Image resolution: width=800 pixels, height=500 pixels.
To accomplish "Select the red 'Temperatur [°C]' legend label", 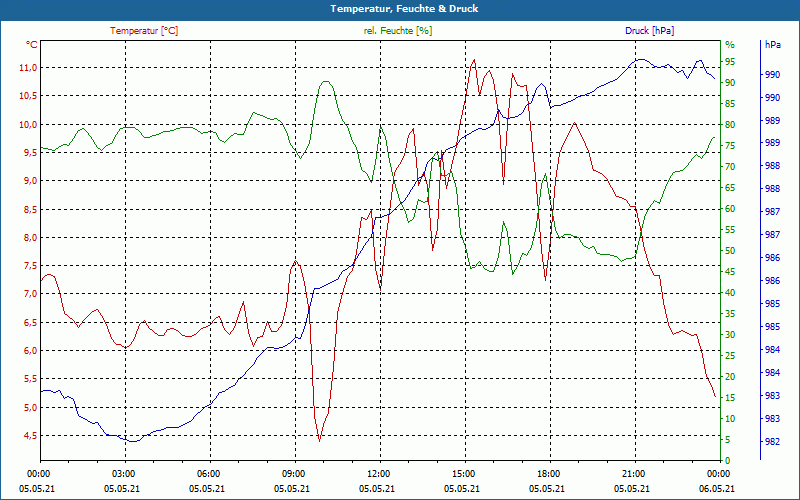I will (144, 31).
